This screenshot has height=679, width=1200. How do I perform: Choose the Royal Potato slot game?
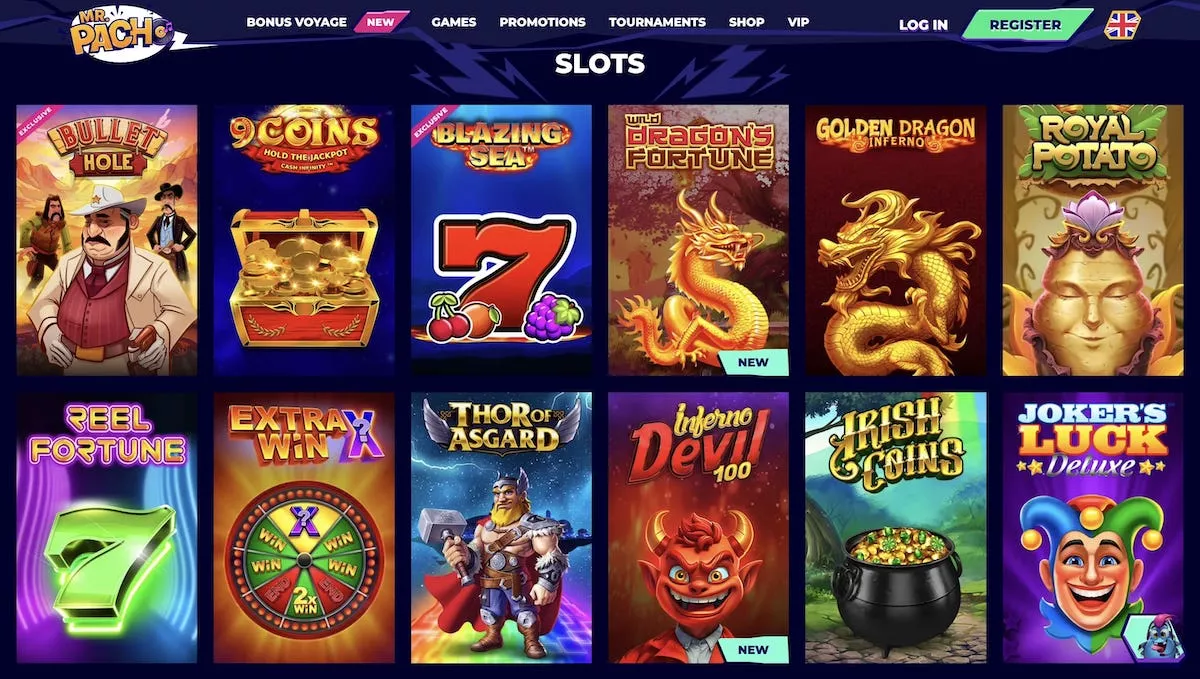point(1093,240)
